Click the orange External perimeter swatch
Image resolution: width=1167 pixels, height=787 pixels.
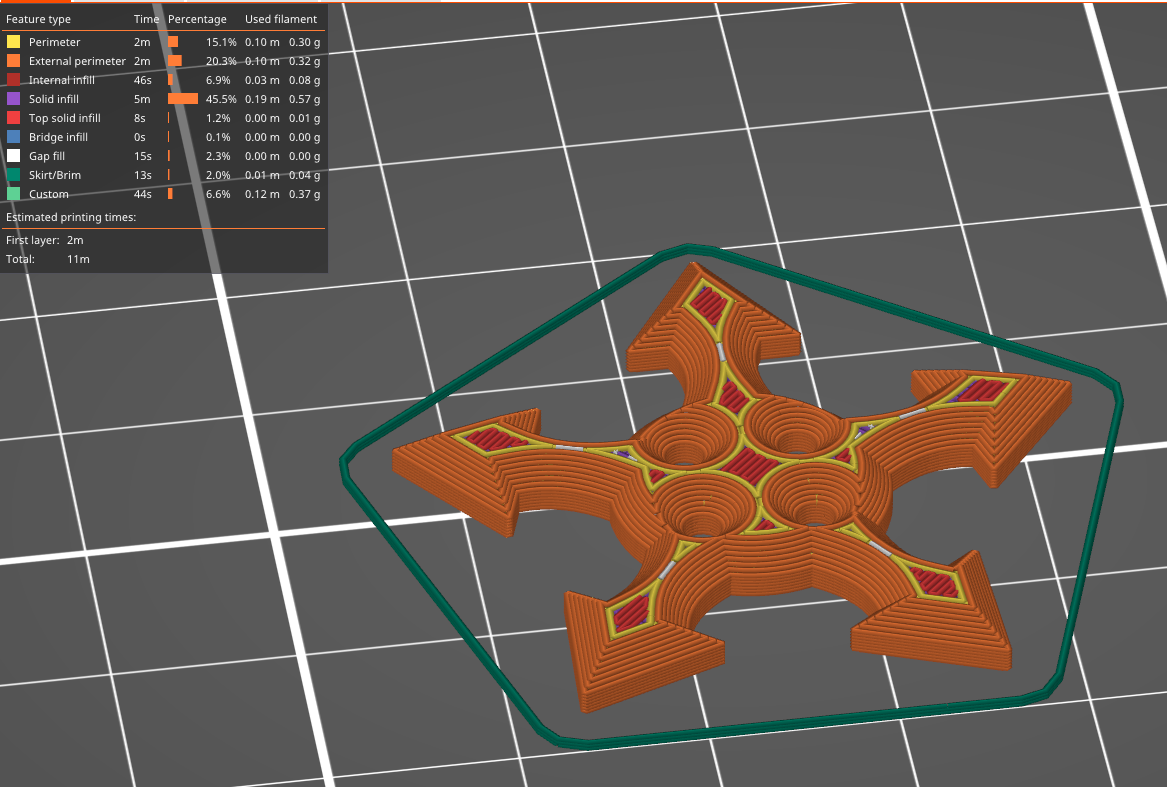pos(13,61)
